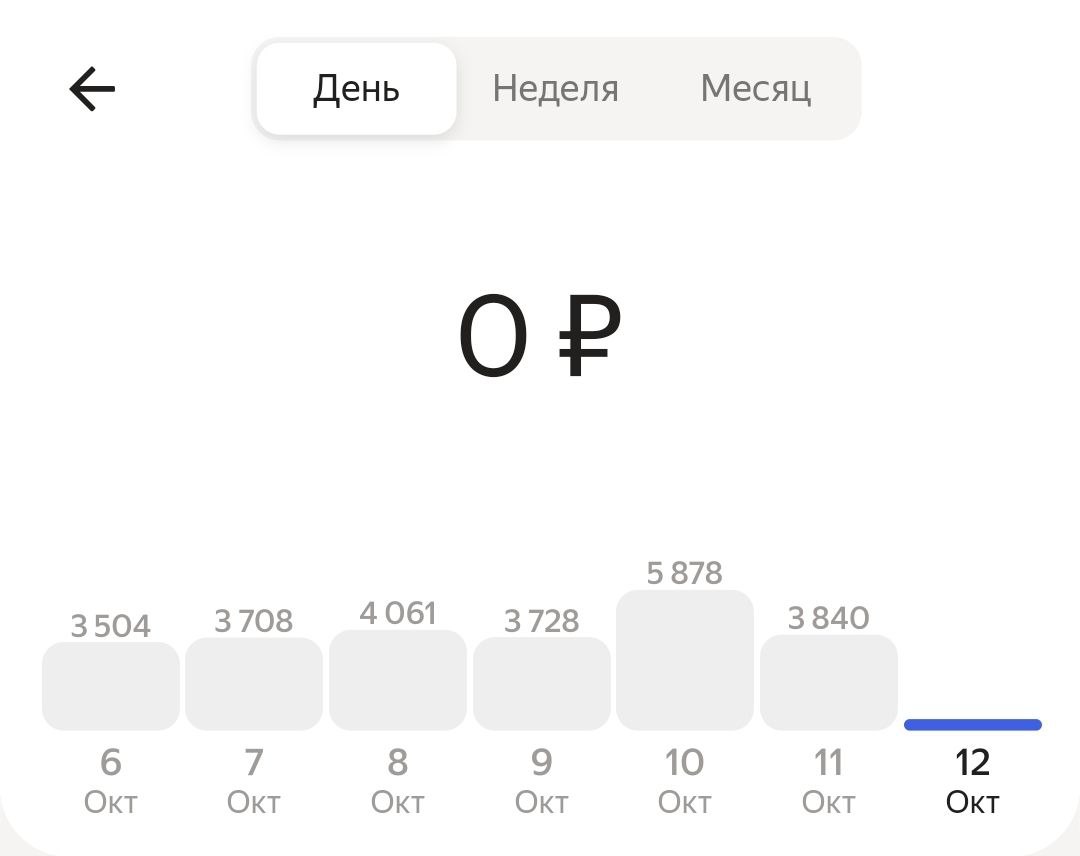Choose the 7 Окт date label
Screen dimensions: 1080x856
254,780
